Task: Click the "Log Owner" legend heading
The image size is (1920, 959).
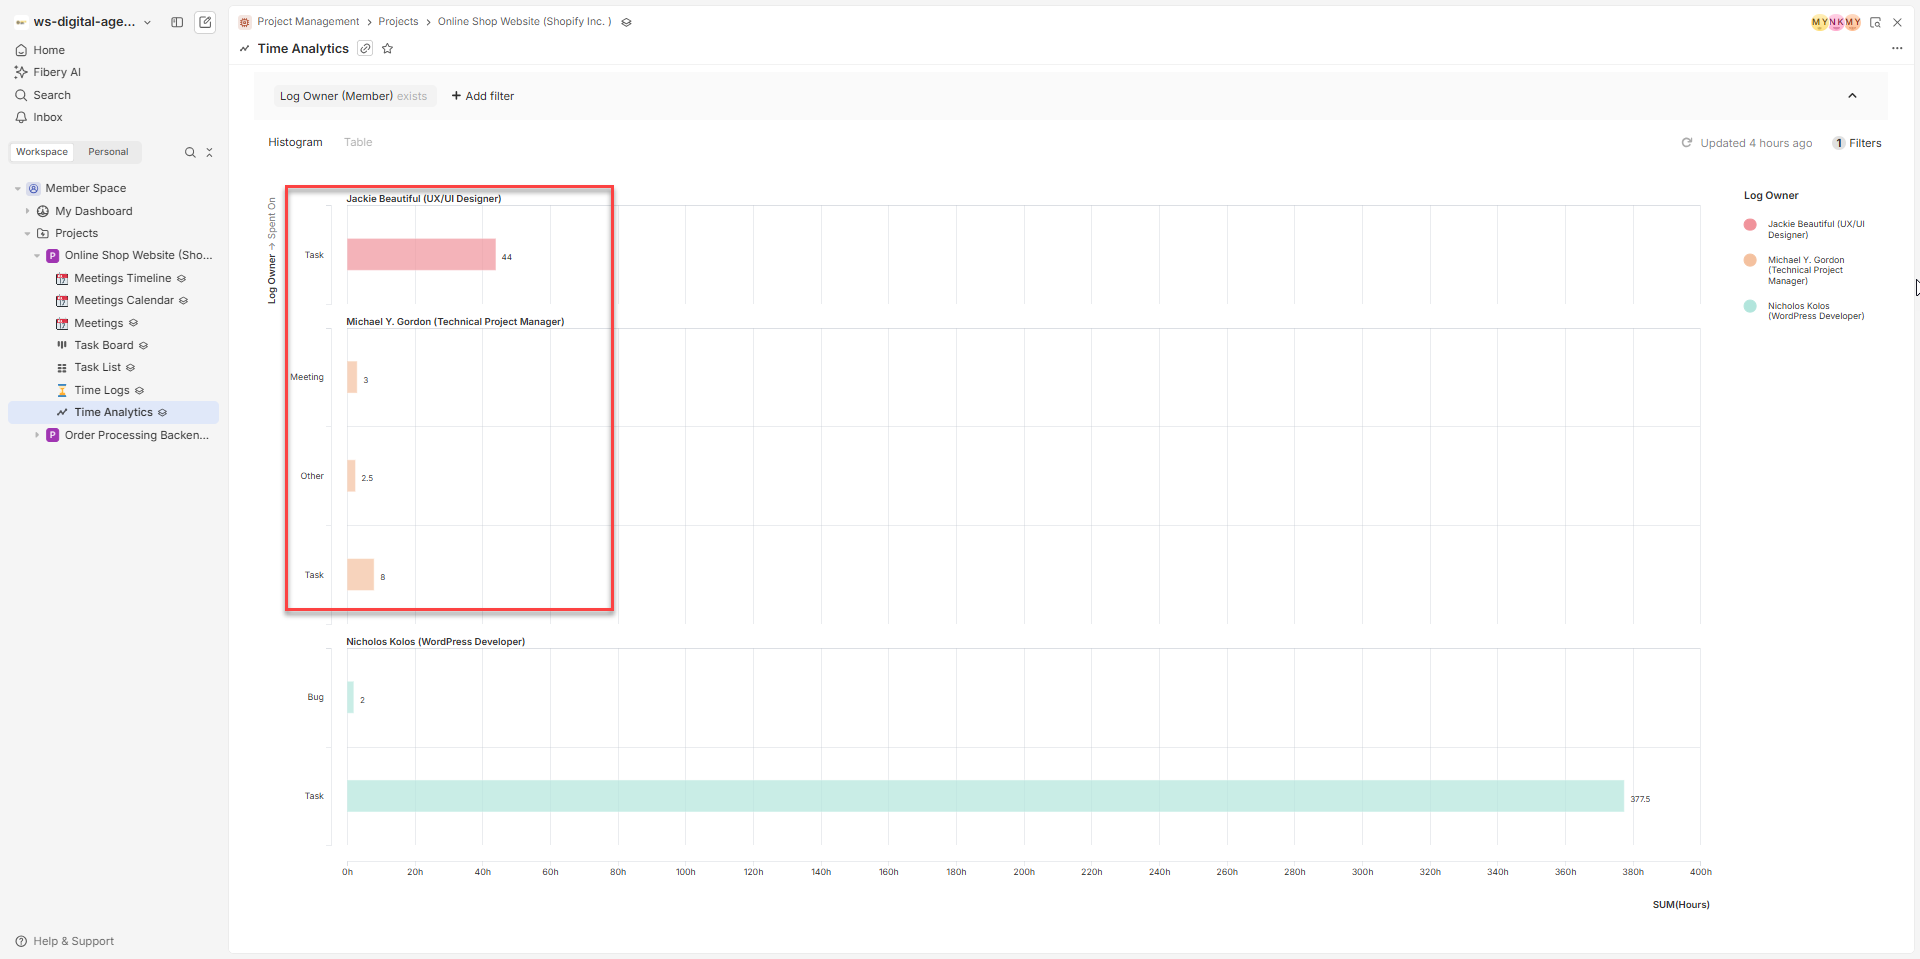Action: click(x=1771, y=196)
